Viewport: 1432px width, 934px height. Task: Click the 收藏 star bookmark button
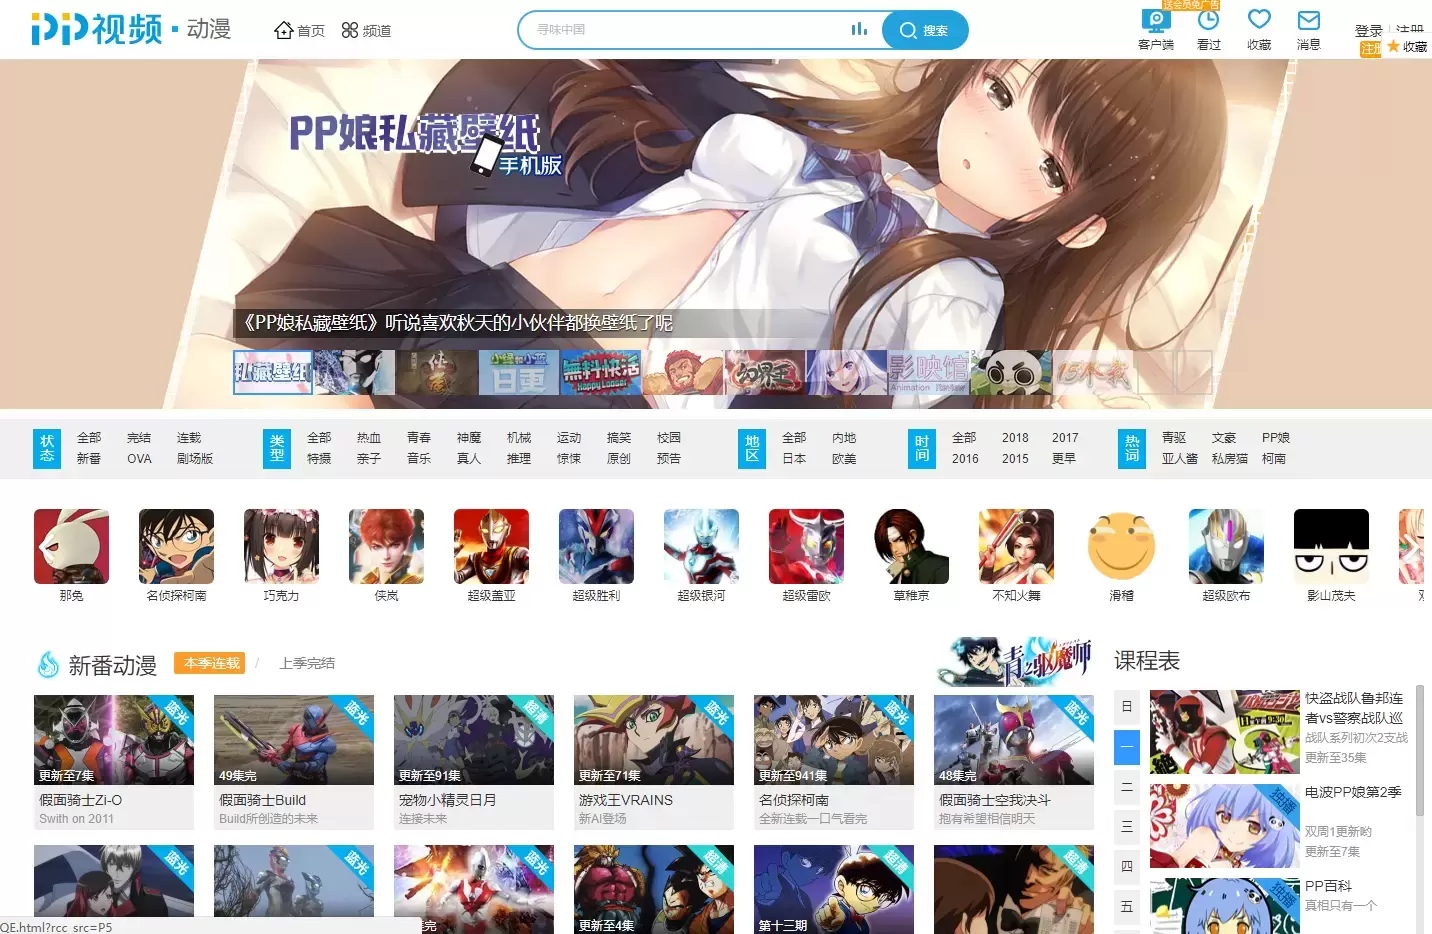tap(1407, 47)
